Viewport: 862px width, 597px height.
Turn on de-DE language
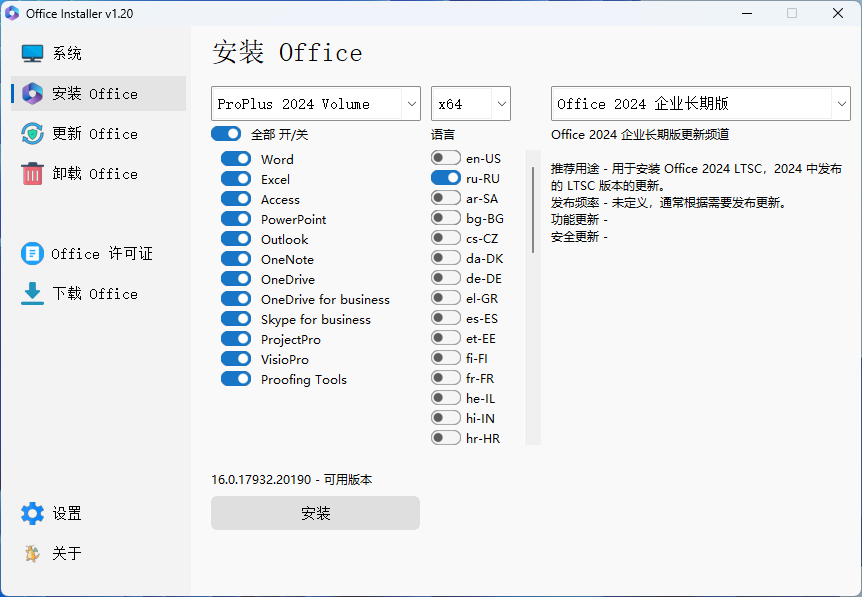point(446,278)
